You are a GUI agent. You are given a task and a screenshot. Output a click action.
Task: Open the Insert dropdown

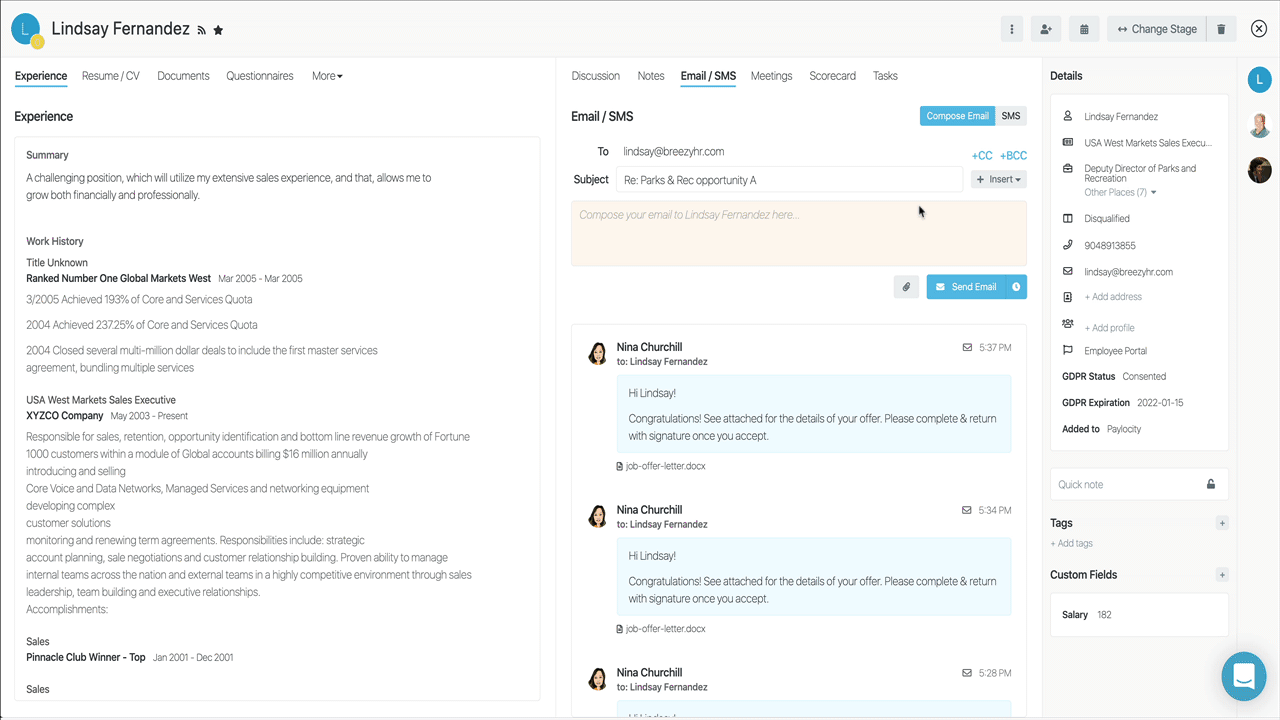click(999, 180)
